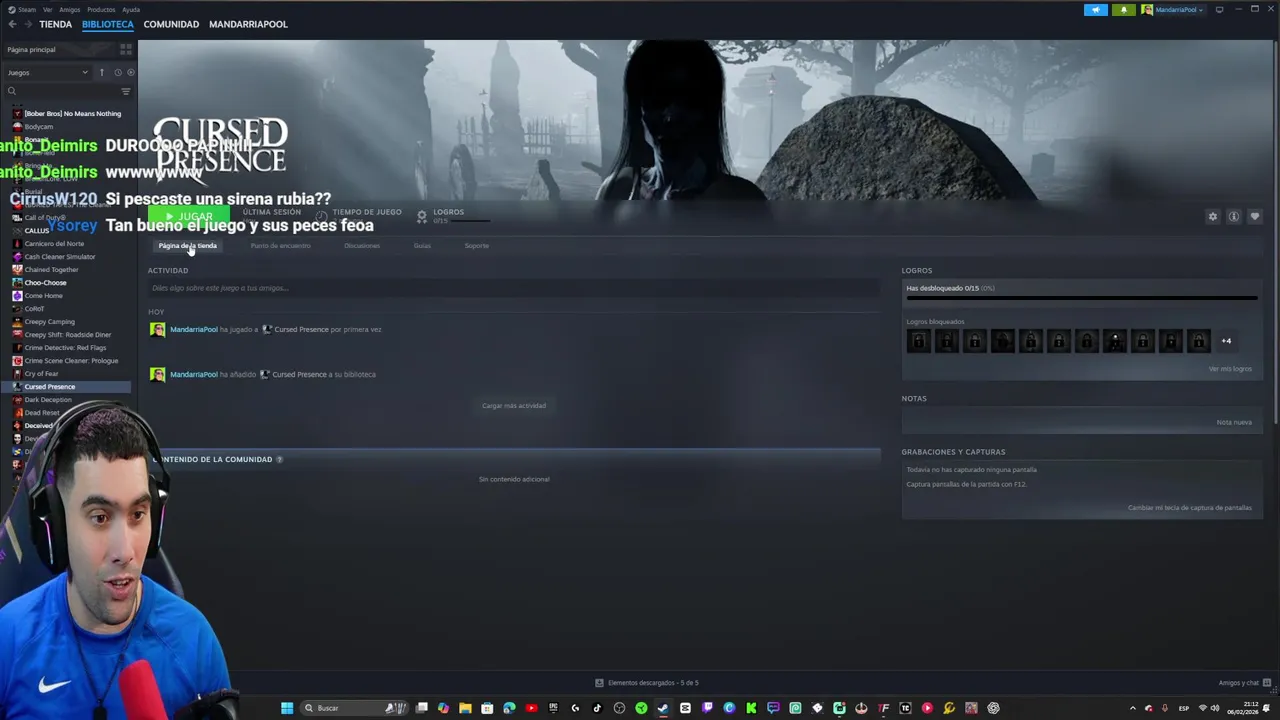Open the MandarriaPool account dropdown
This screenshot has width=1280, height=720.
pyautogui.click(x=1173, y=10)
